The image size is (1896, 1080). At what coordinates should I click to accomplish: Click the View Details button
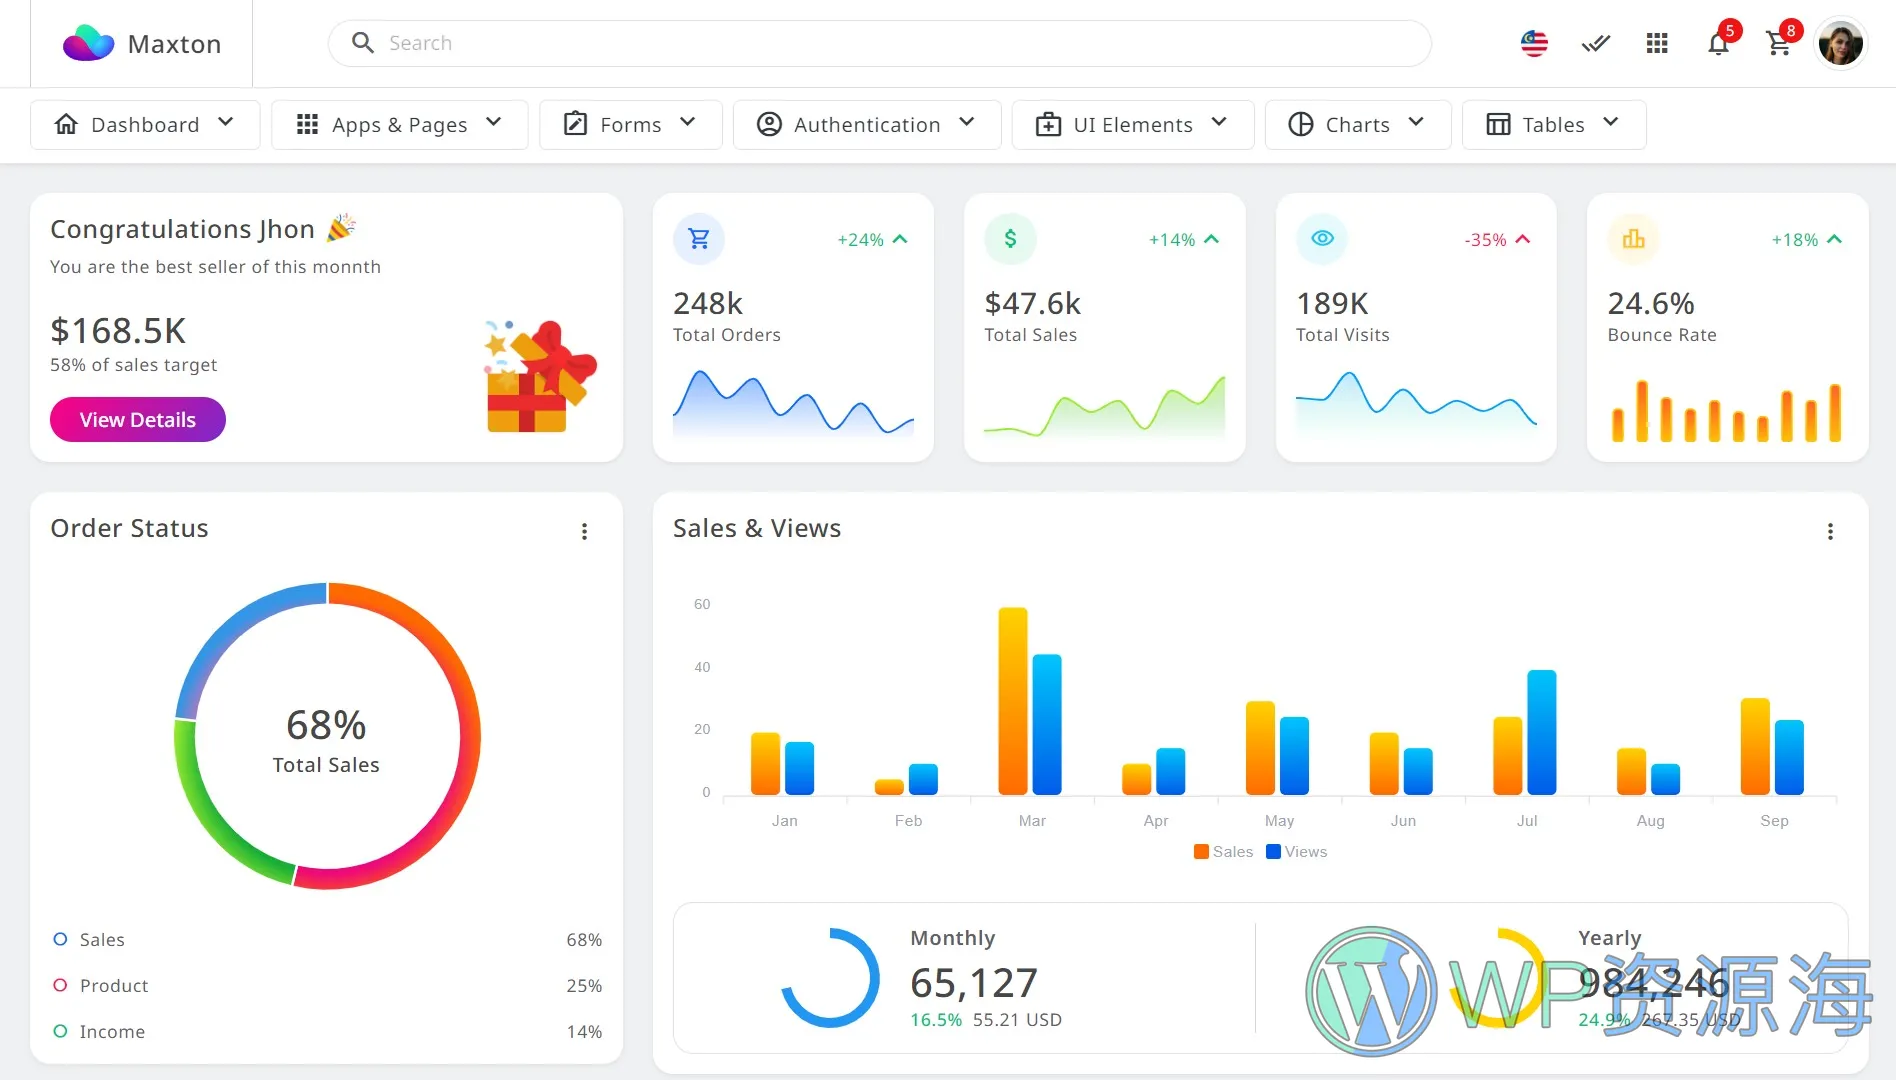coord(138,420)
